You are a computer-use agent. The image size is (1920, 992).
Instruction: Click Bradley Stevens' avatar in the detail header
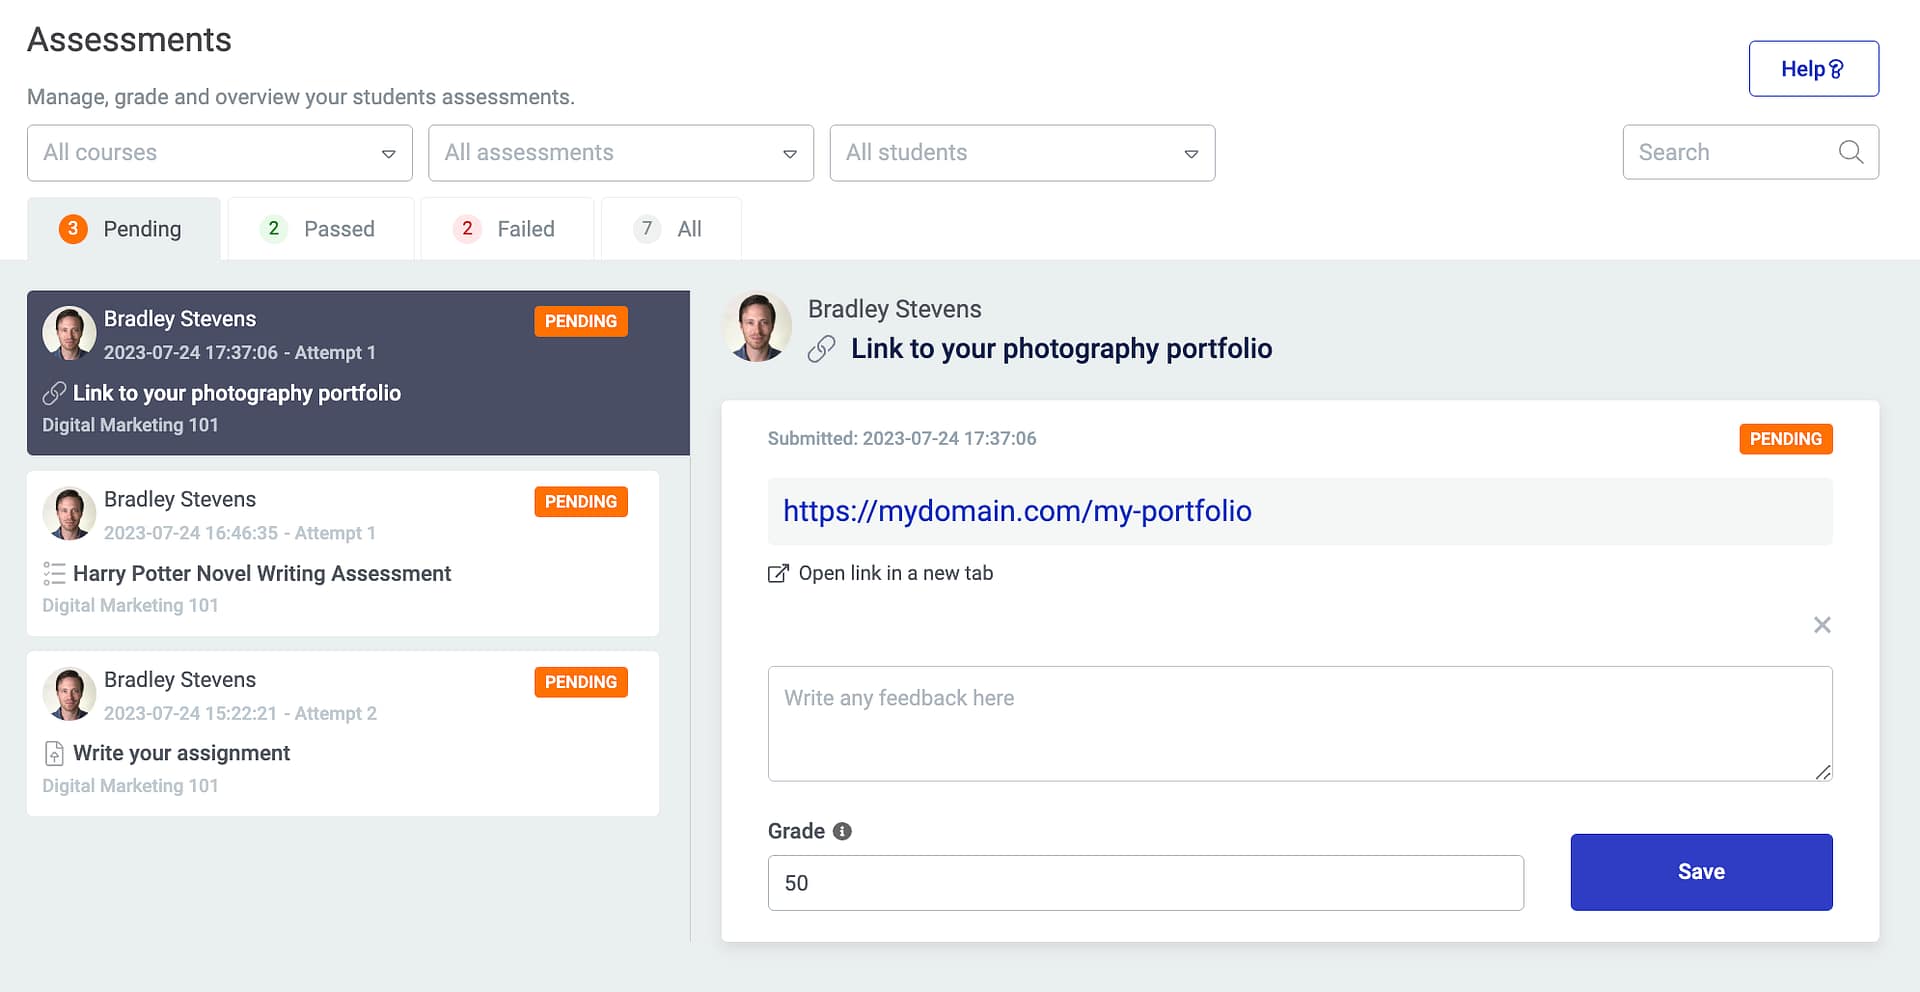click(x=757, y=326)
